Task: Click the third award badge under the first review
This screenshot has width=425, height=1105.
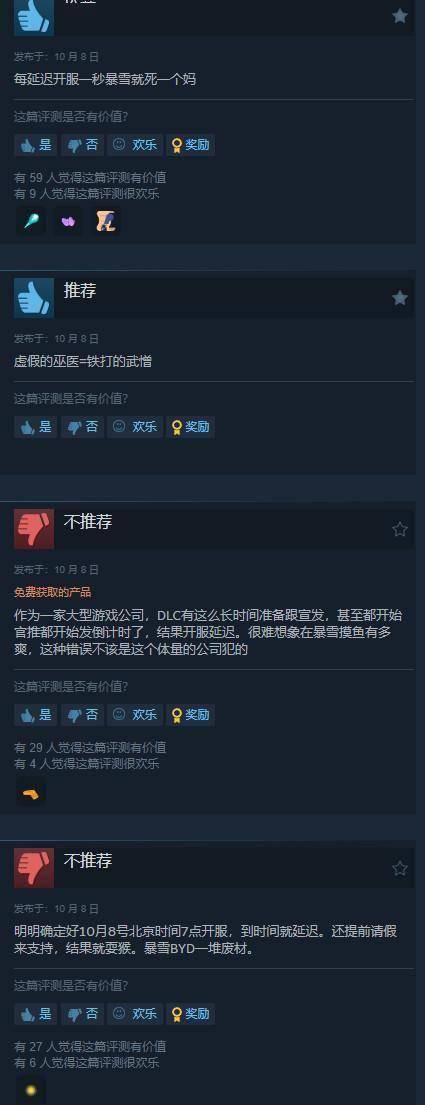Action: (x=106, y=221)
